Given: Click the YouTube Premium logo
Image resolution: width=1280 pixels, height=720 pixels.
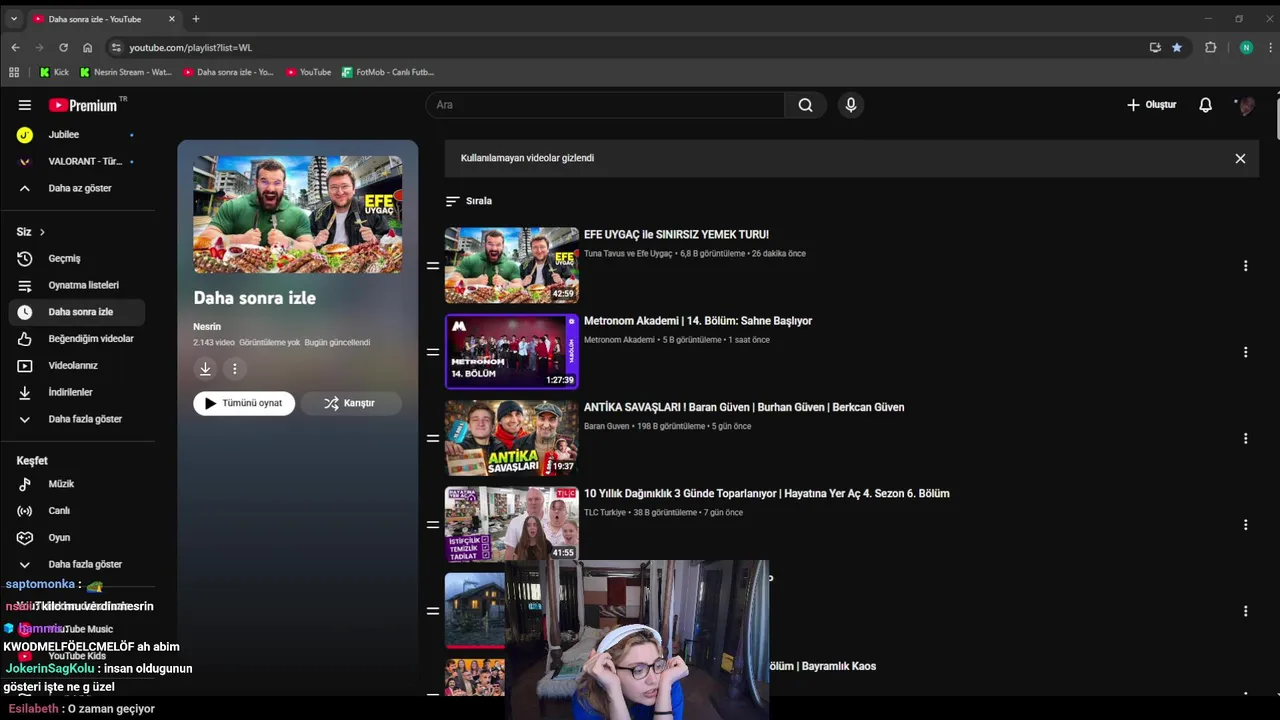Looking at the screenshot, I should [83, 105].
